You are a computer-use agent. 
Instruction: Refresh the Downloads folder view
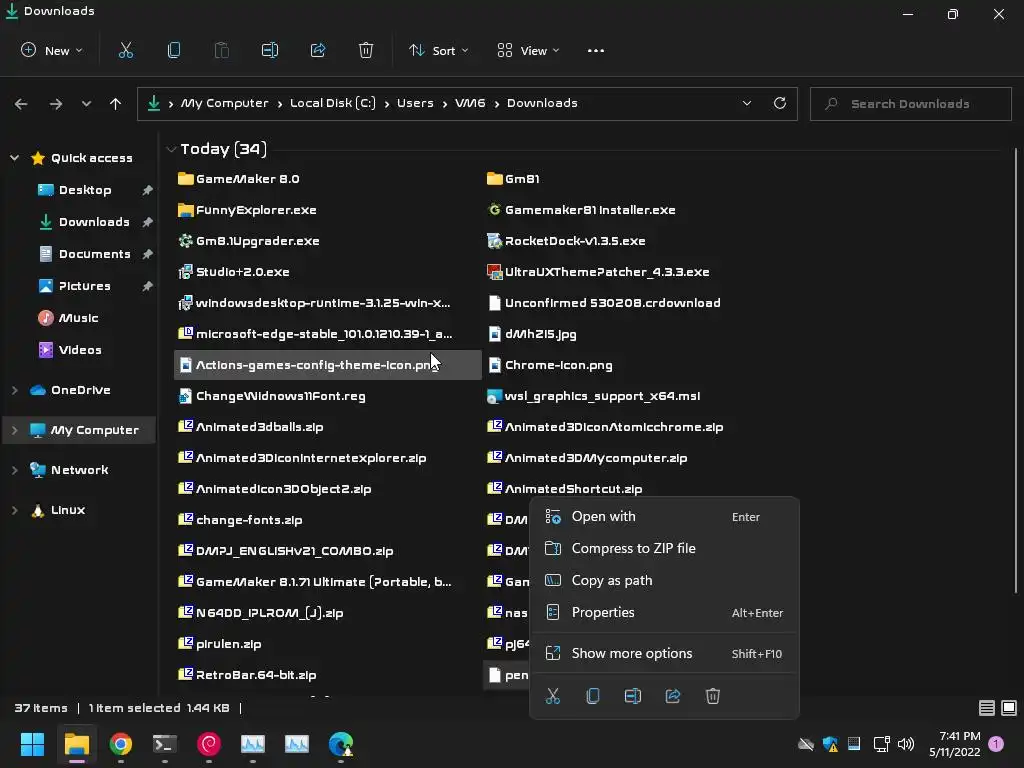pyautogui.click(x=780, y=103)
